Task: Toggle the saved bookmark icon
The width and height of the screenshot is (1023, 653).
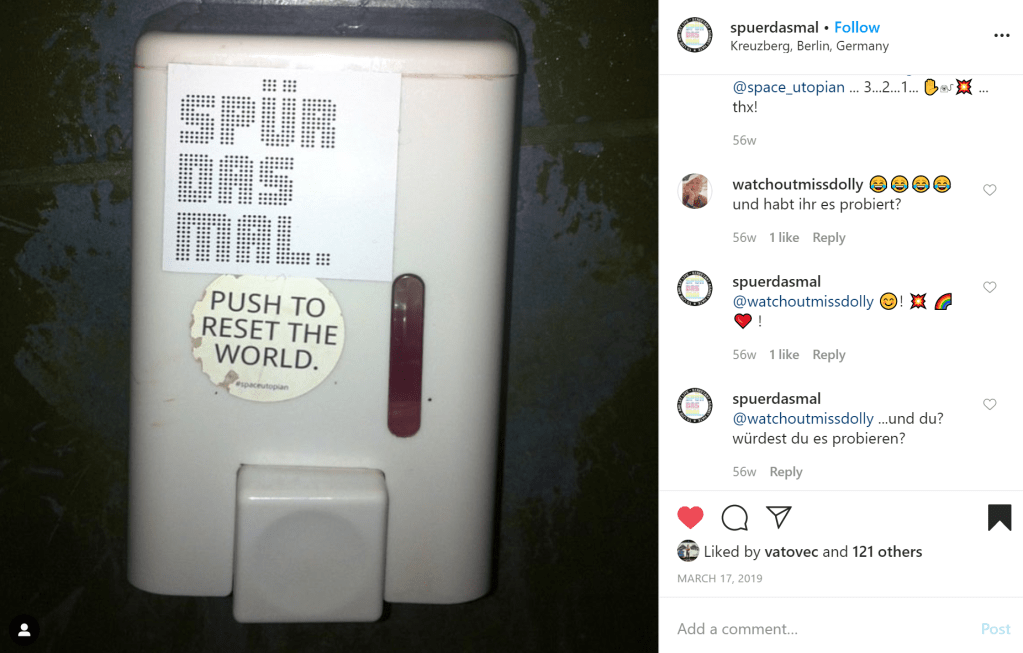Action: coord(999,517)
